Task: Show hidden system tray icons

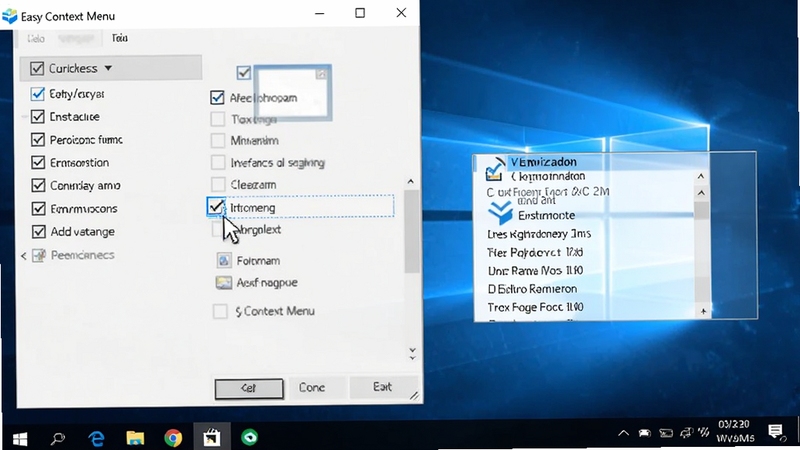Action: coord(623,433)
